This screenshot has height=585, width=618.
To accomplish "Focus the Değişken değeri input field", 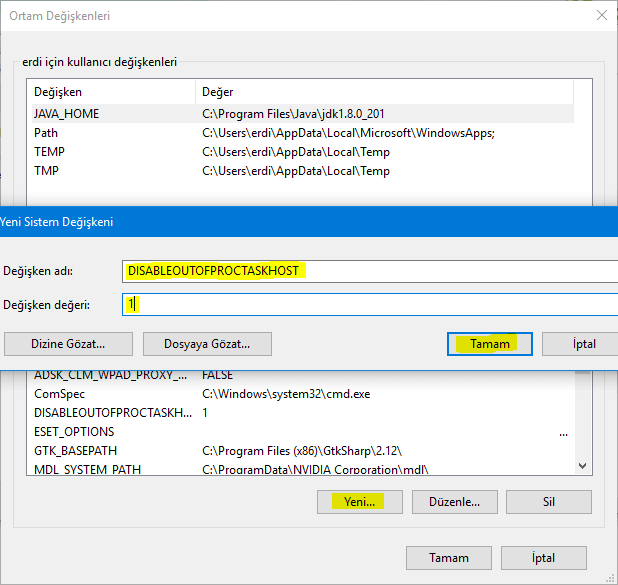I will [370, 304].
